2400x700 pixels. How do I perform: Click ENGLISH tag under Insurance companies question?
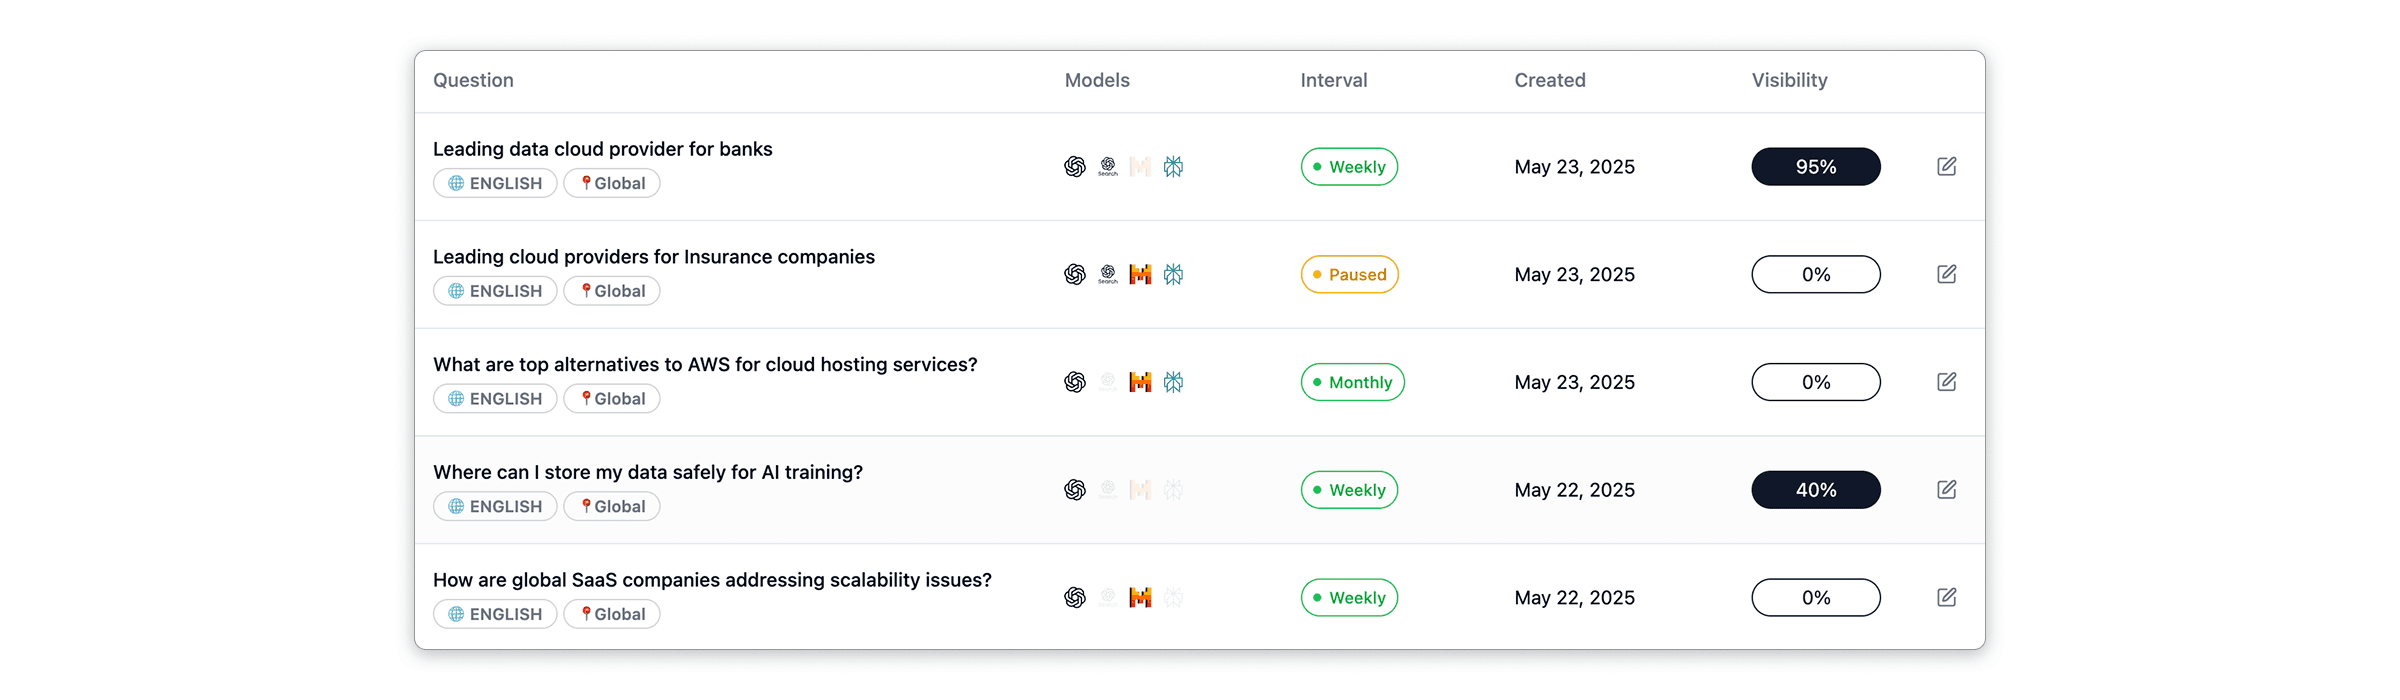pyautogui.click(x=495, y=291)
